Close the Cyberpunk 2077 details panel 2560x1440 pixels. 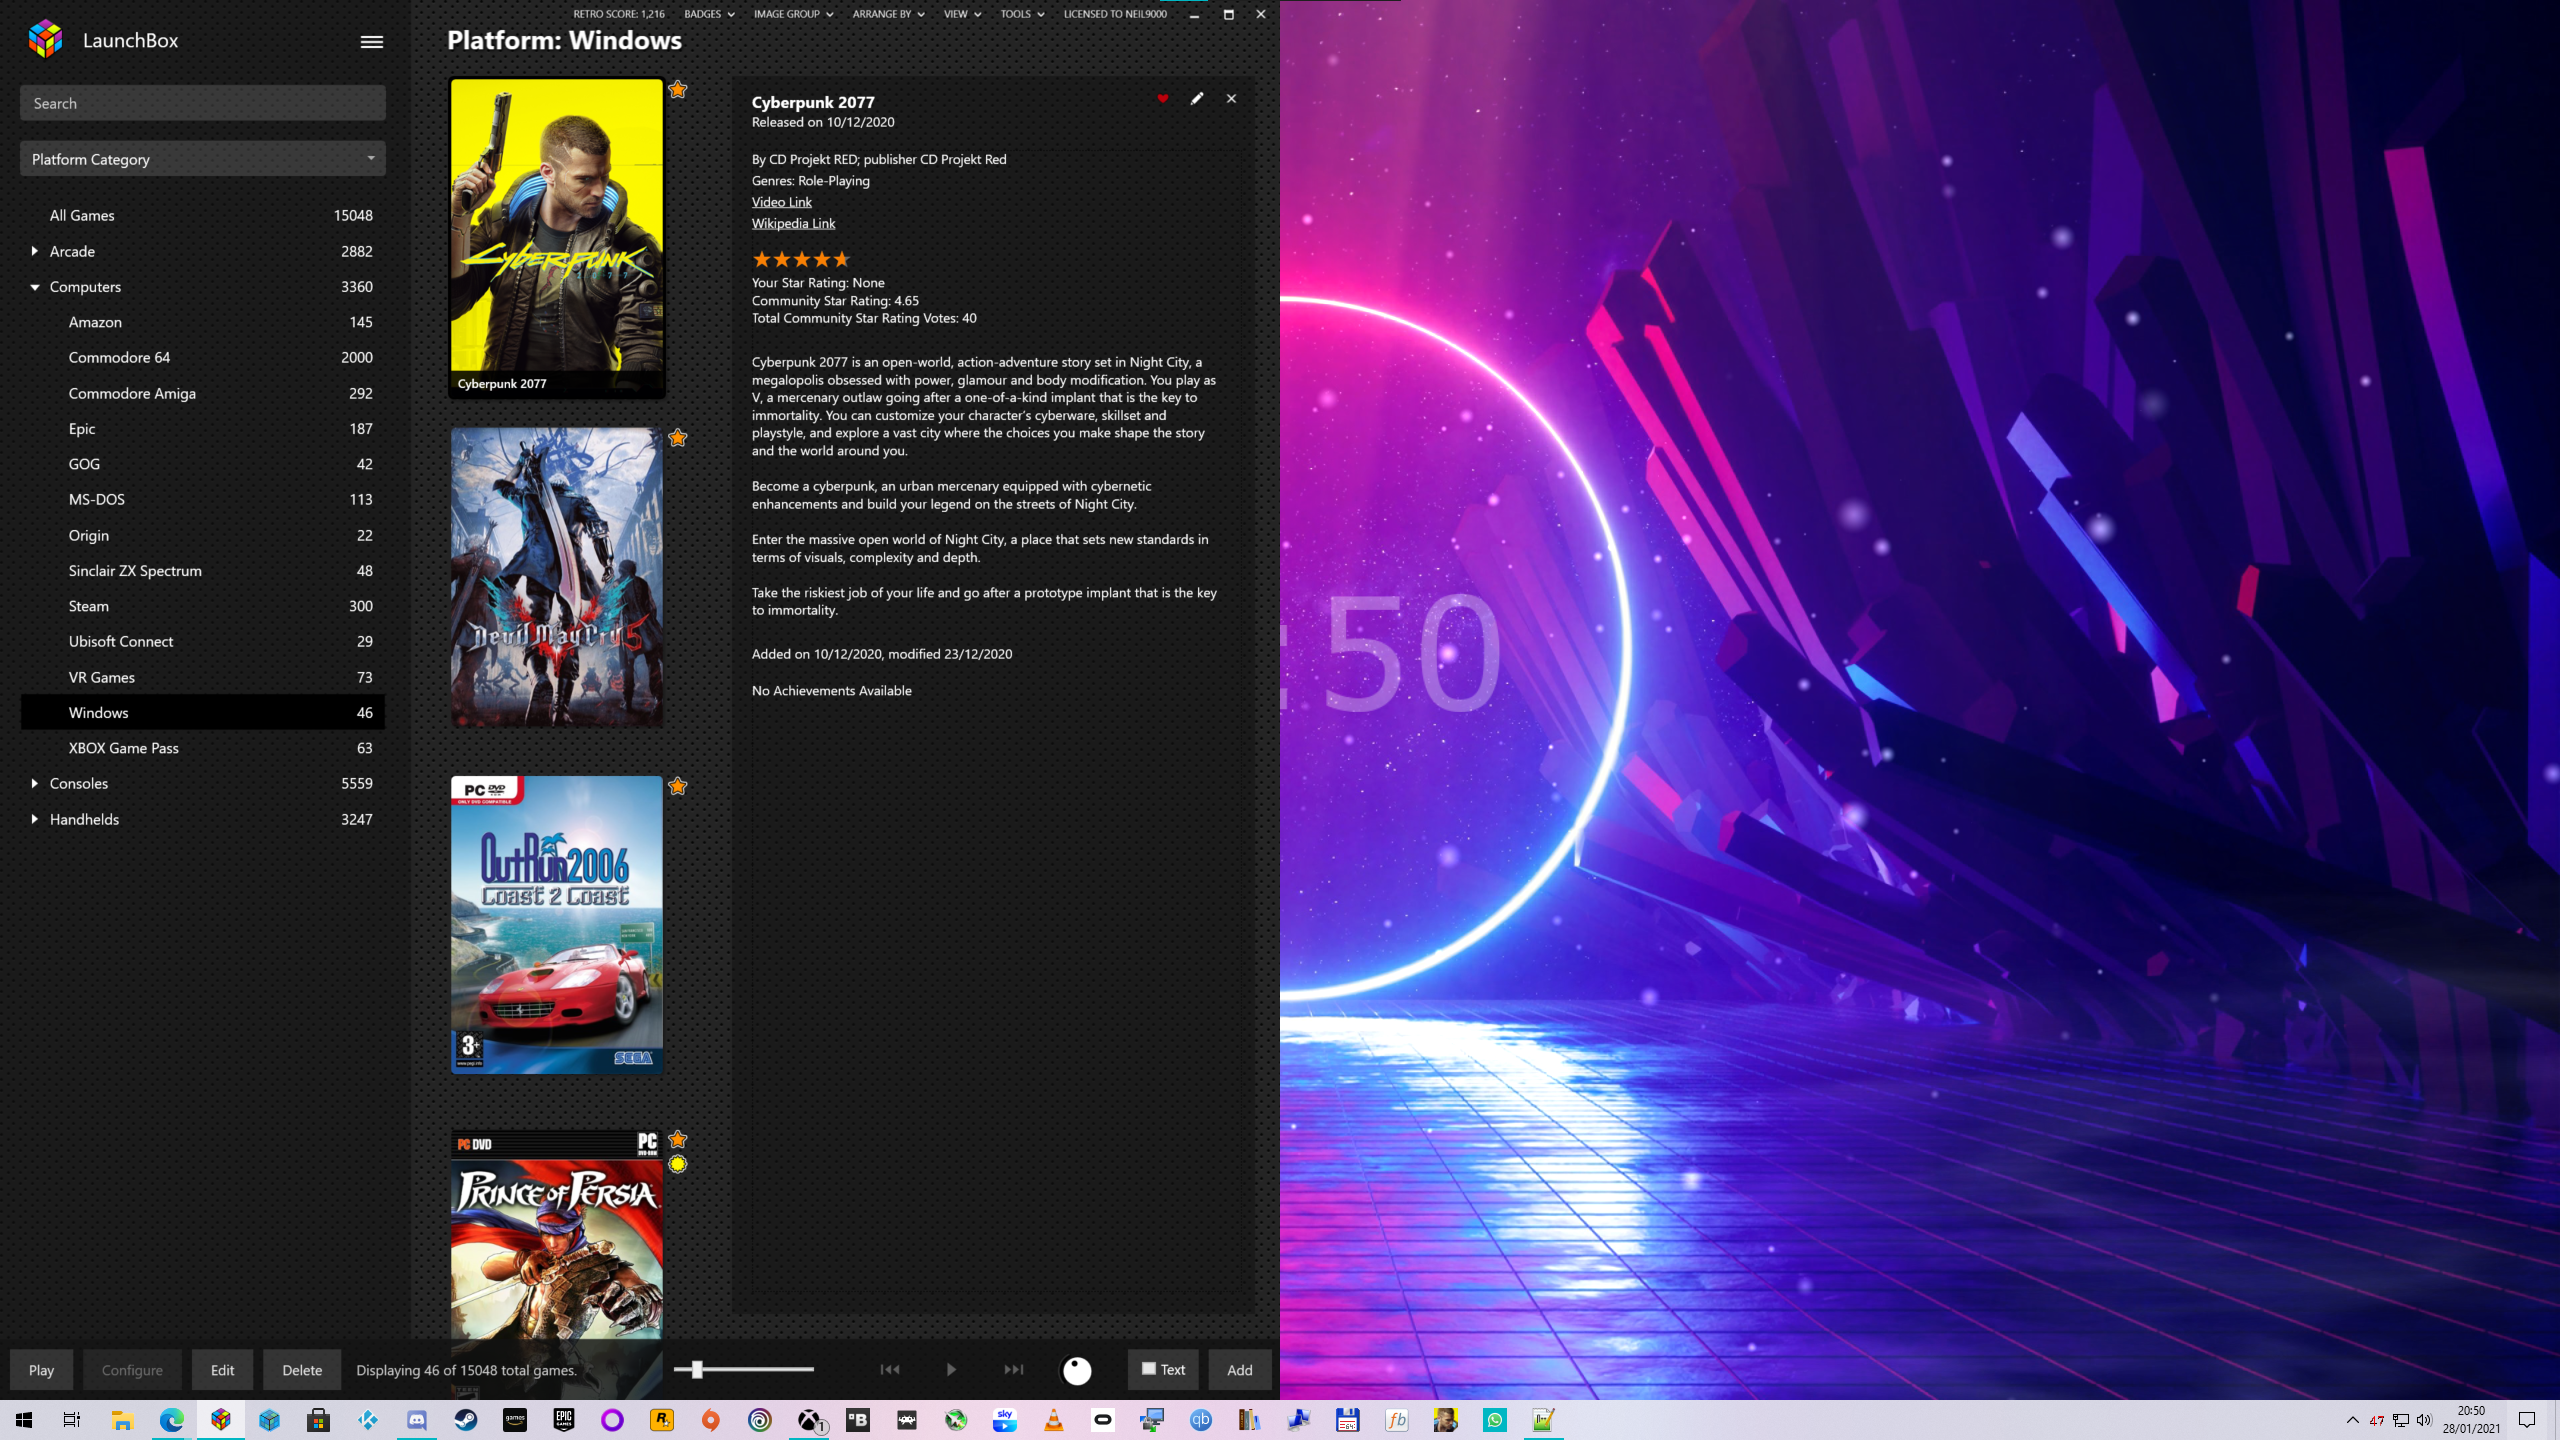1231,99
